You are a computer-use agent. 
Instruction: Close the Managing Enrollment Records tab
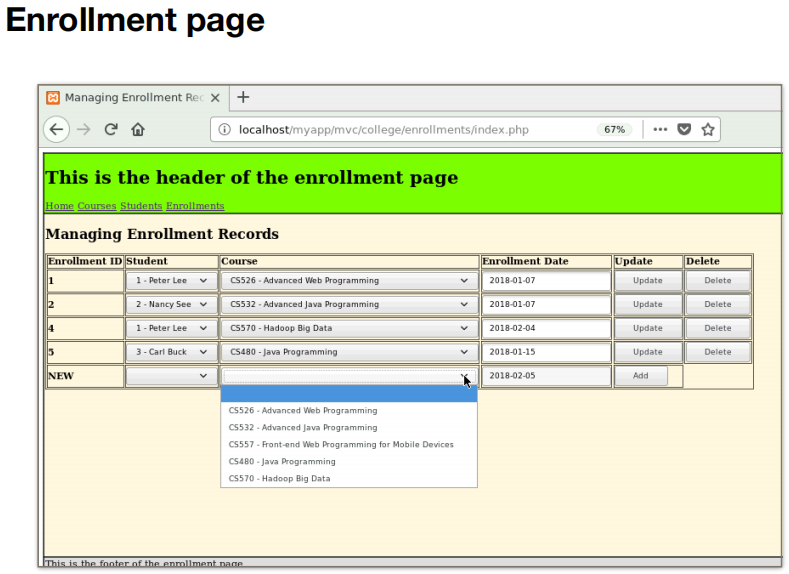coord(215,98)
